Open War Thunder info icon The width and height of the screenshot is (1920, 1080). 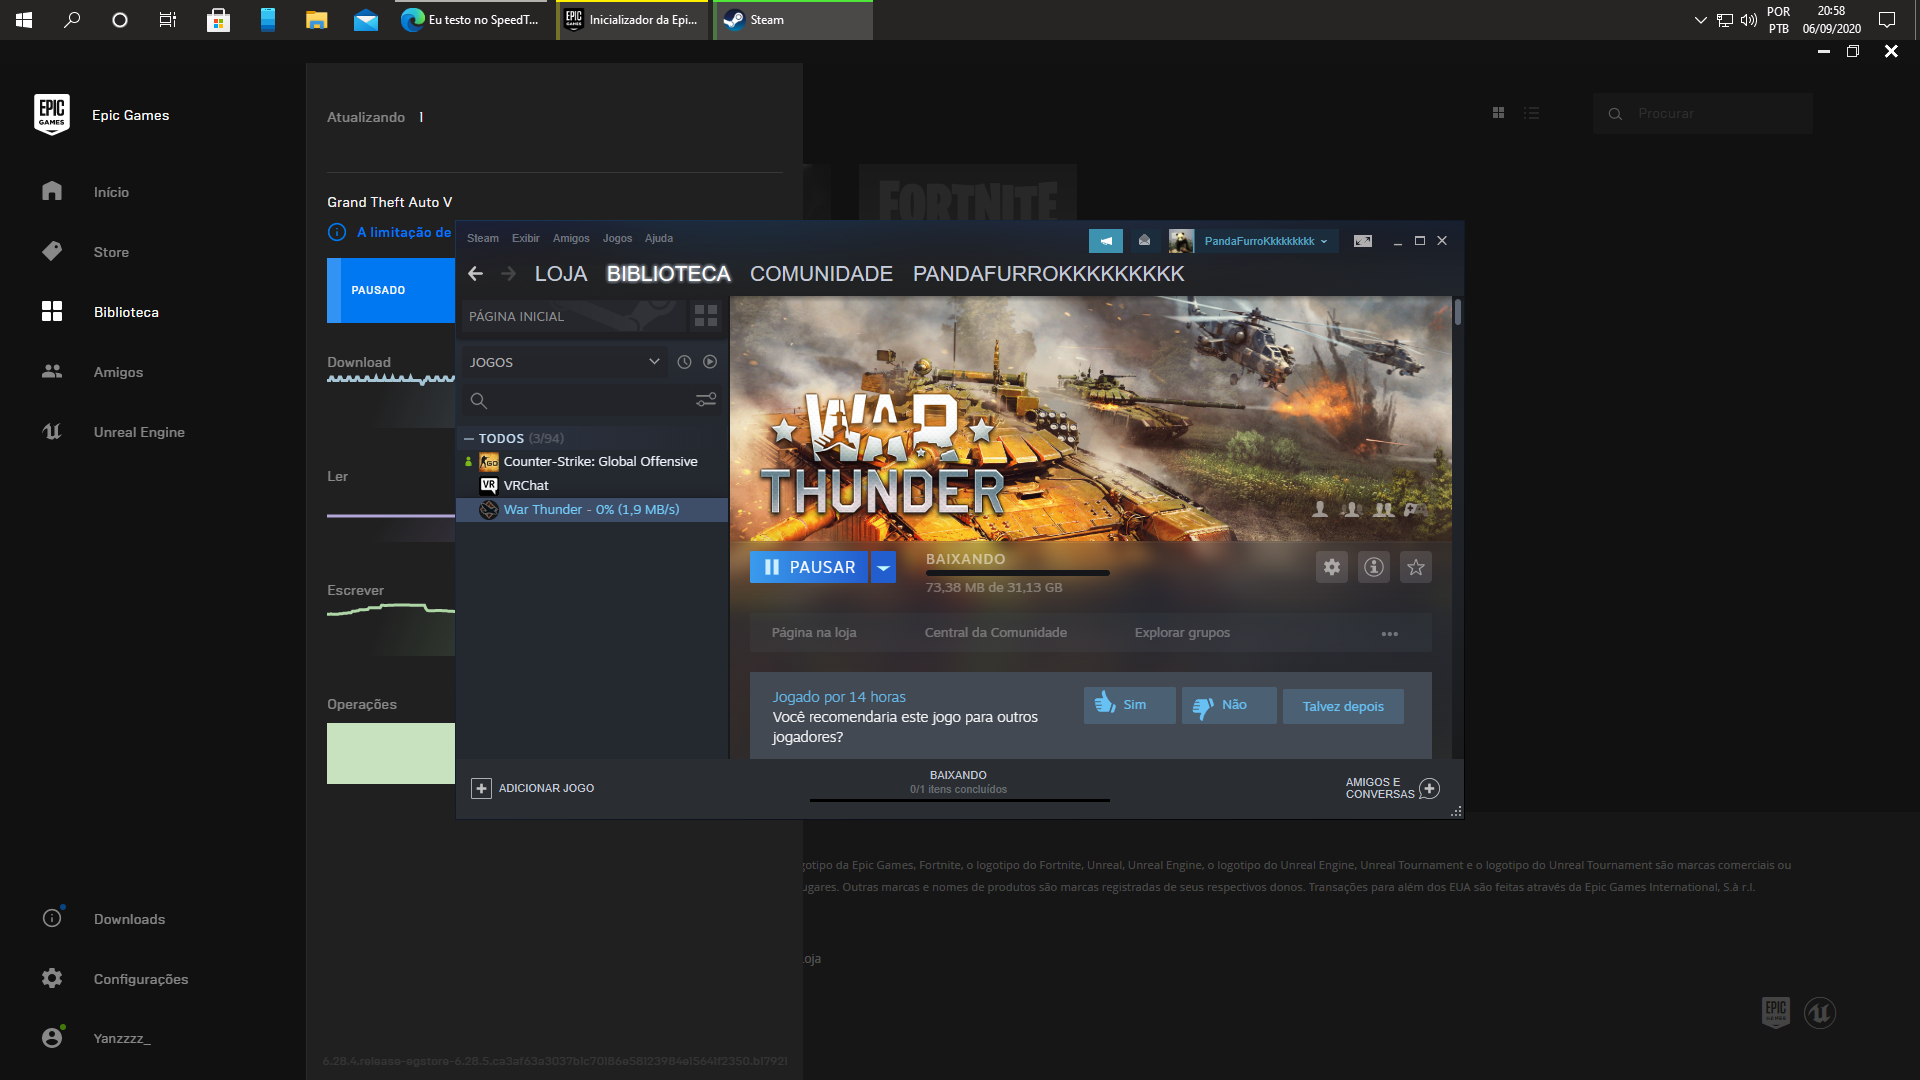(x=1374, y=567)
